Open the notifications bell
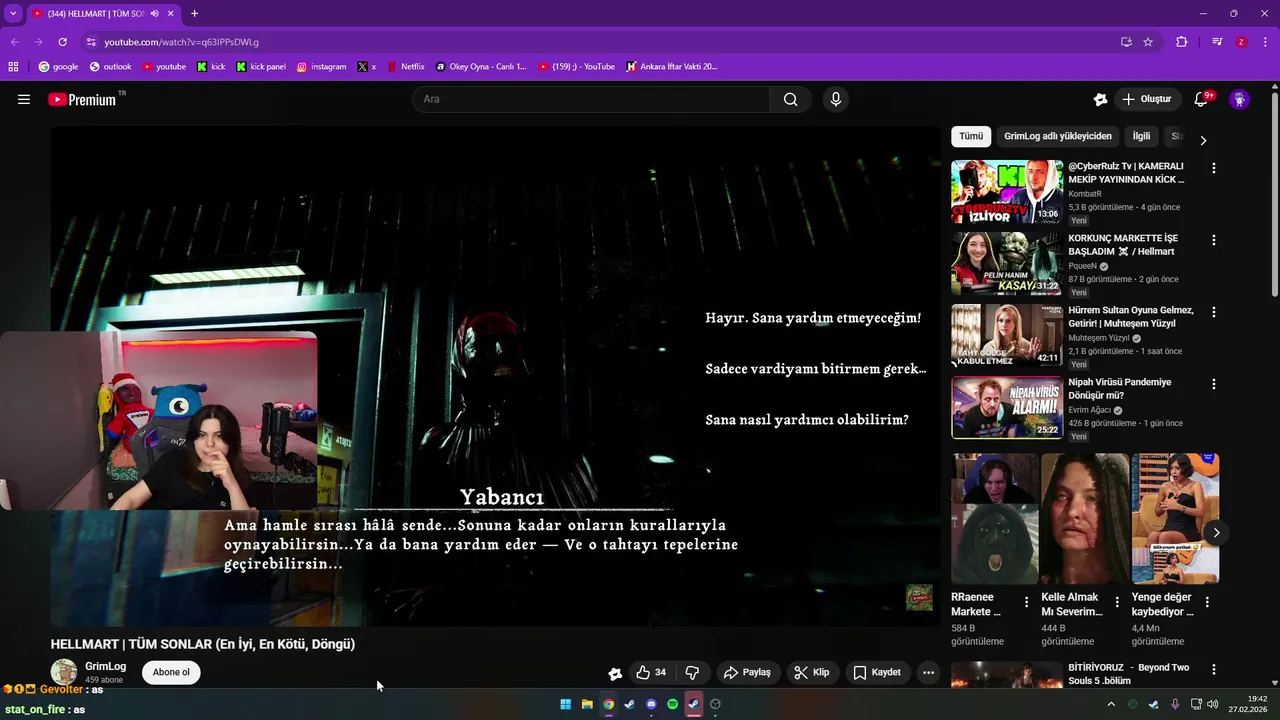Image resolution: width=1280 pixels, height=720 pixels. click(x=1201, y=99)
